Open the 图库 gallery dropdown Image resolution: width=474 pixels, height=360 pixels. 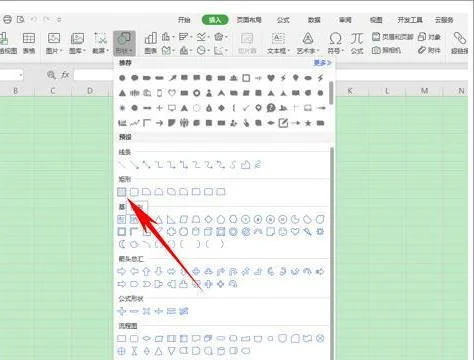coord(77,43)
